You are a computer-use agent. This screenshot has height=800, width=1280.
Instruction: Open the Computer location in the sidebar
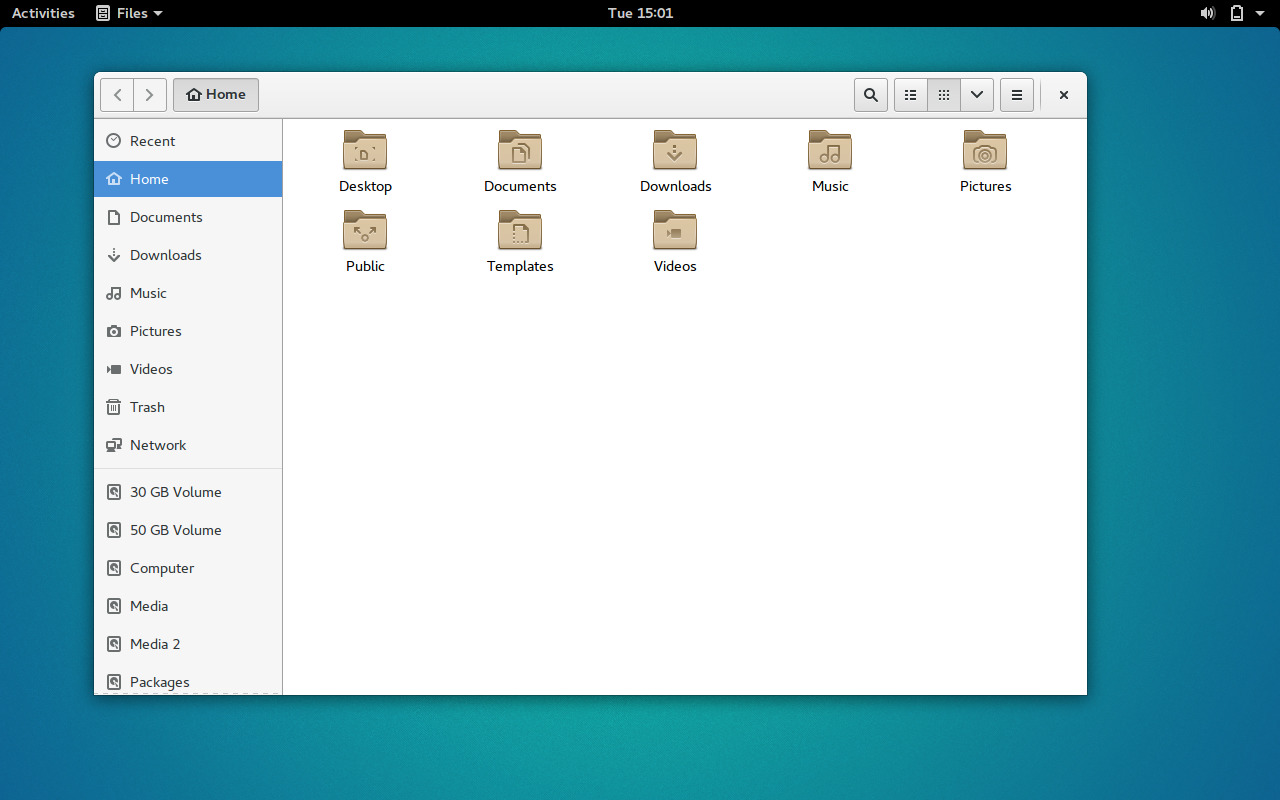pyautogui.click(x=161, y=568)
